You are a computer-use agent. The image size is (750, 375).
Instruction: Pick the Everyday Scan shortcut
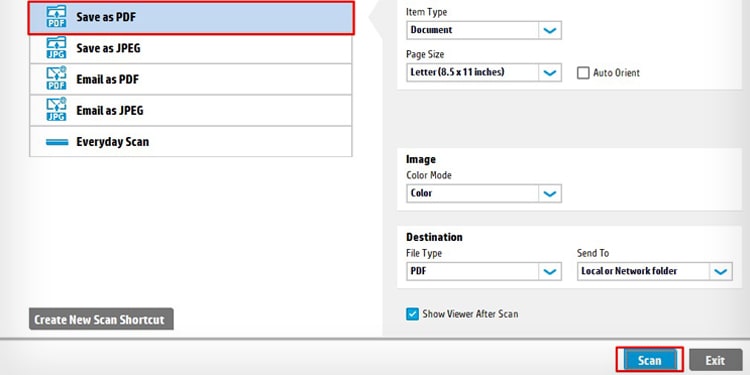(191, 142)
